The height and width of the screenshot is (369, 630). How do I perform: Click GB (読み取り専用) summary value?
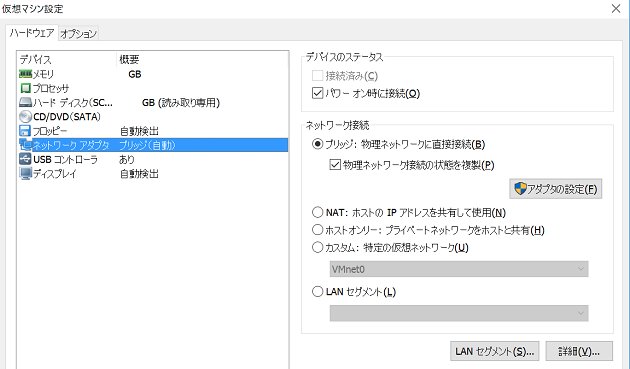click(x=181, y=102)
